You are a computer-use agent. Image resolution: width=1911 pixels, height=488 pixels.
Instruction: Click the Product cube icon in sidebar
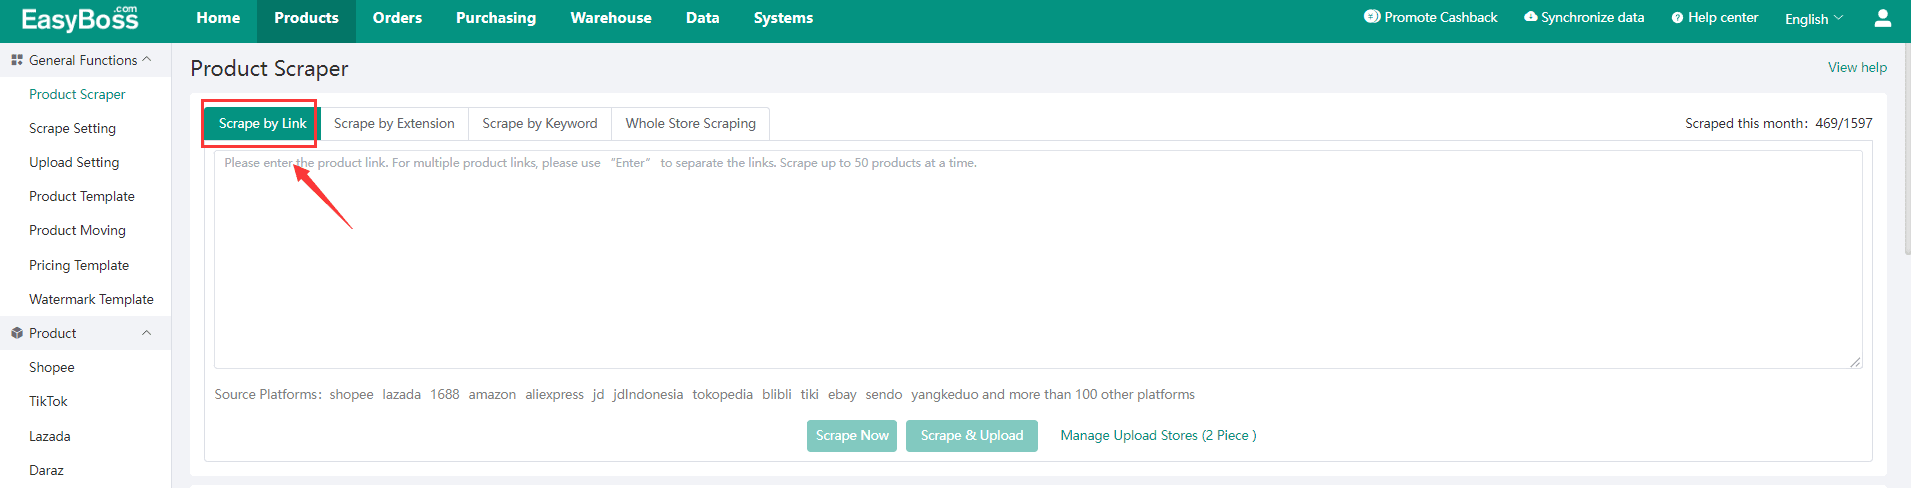17,333
